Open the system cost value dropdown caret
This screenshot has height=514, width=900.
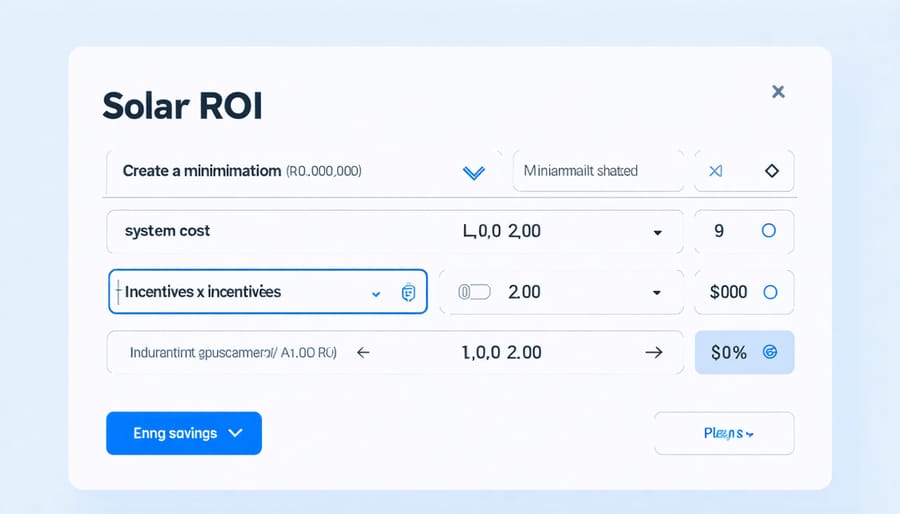coord(657,232)
